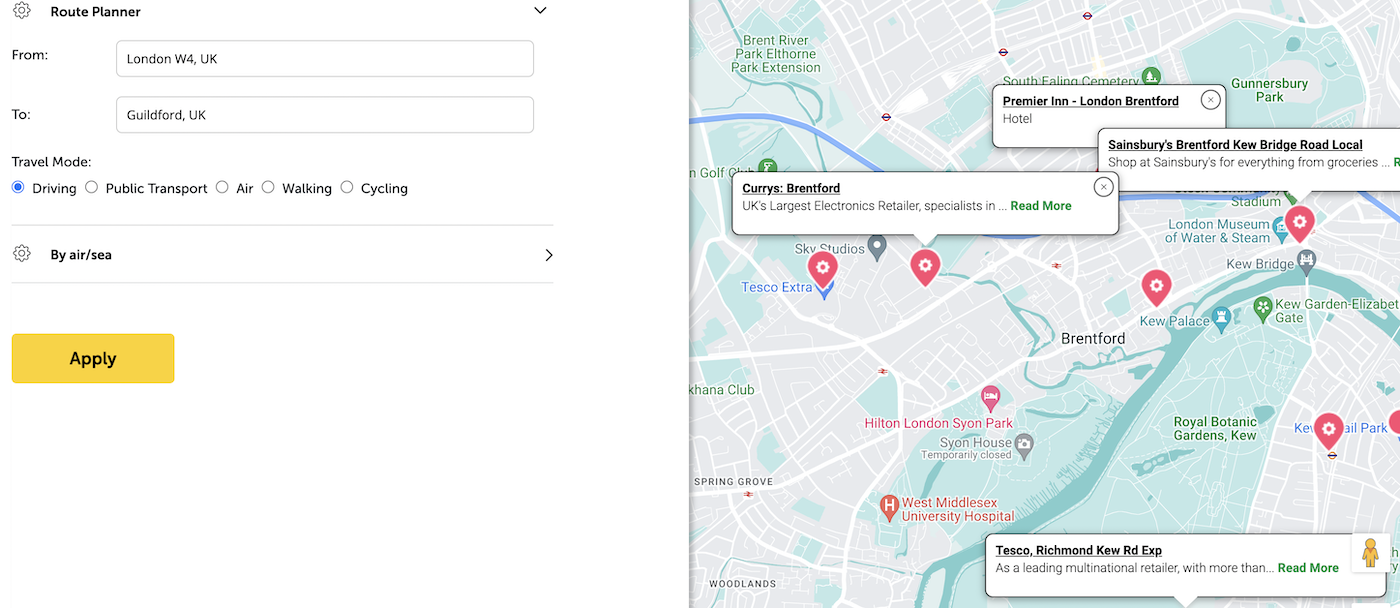Click the Kew Garden-Elizabeth Gate green icon
Screen dimensions: 1400x608
pyautogui.click(x=1263, y=307)
